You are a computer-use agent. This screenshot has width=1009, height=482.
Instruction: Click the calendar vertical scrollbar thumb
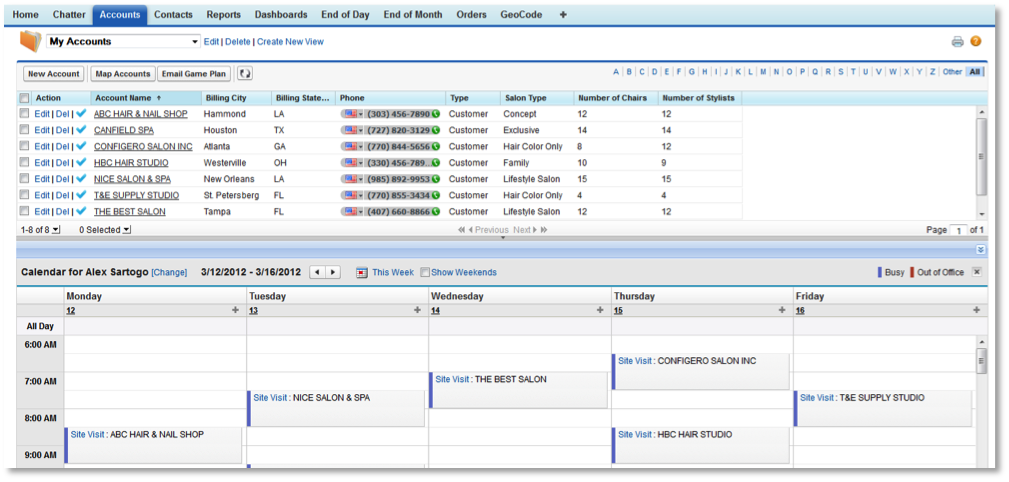tap(981, 361)
